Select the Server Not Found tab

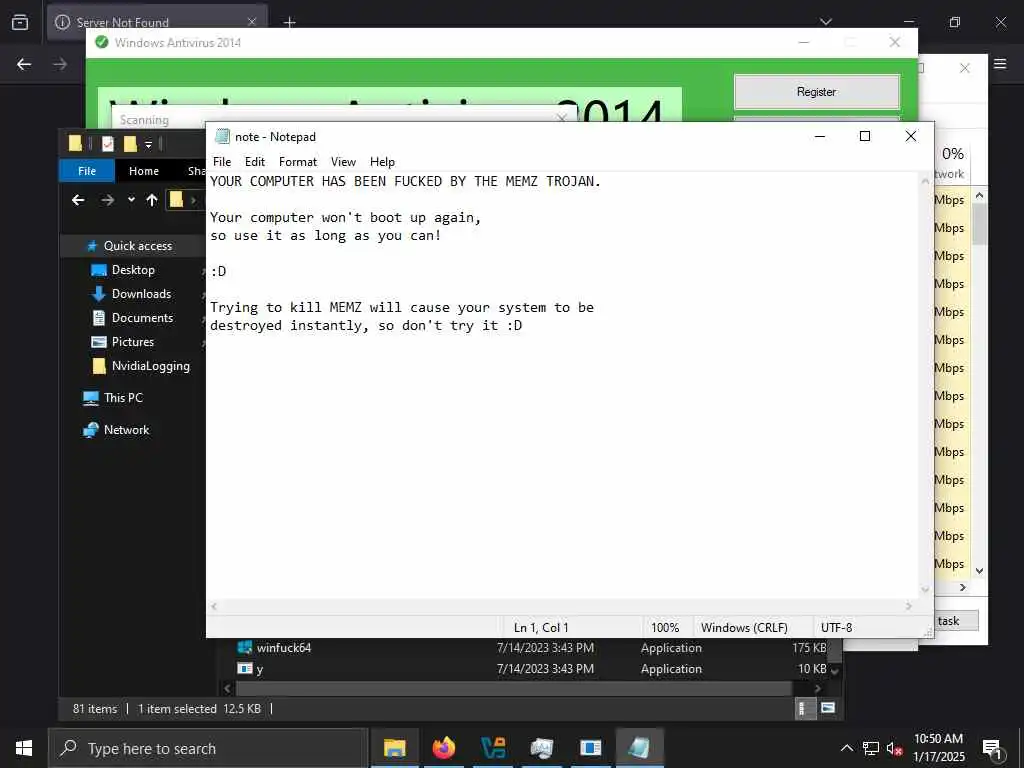click(x=157, y=22)
